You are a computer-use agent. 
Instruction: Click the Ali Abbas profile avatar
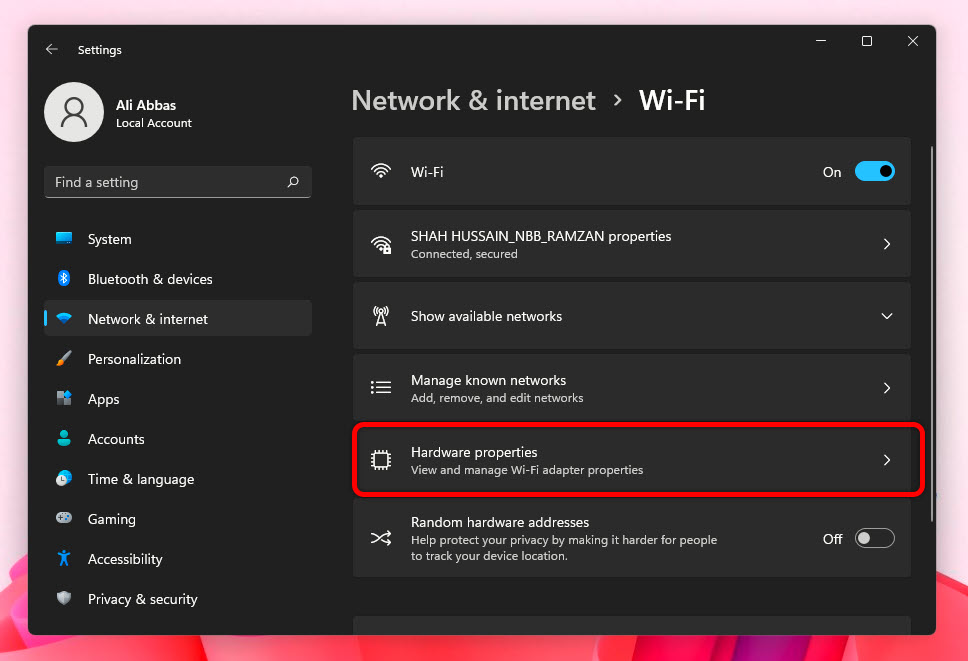(x=74, y=112)
